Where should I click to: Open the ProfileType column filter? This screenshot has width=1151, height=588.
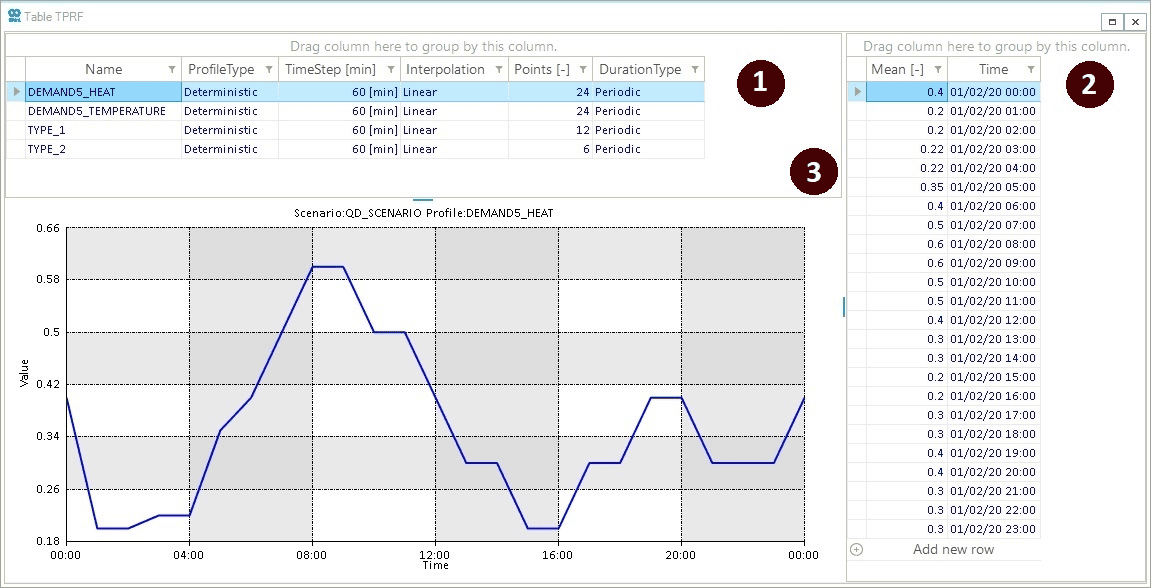[268, 70]
